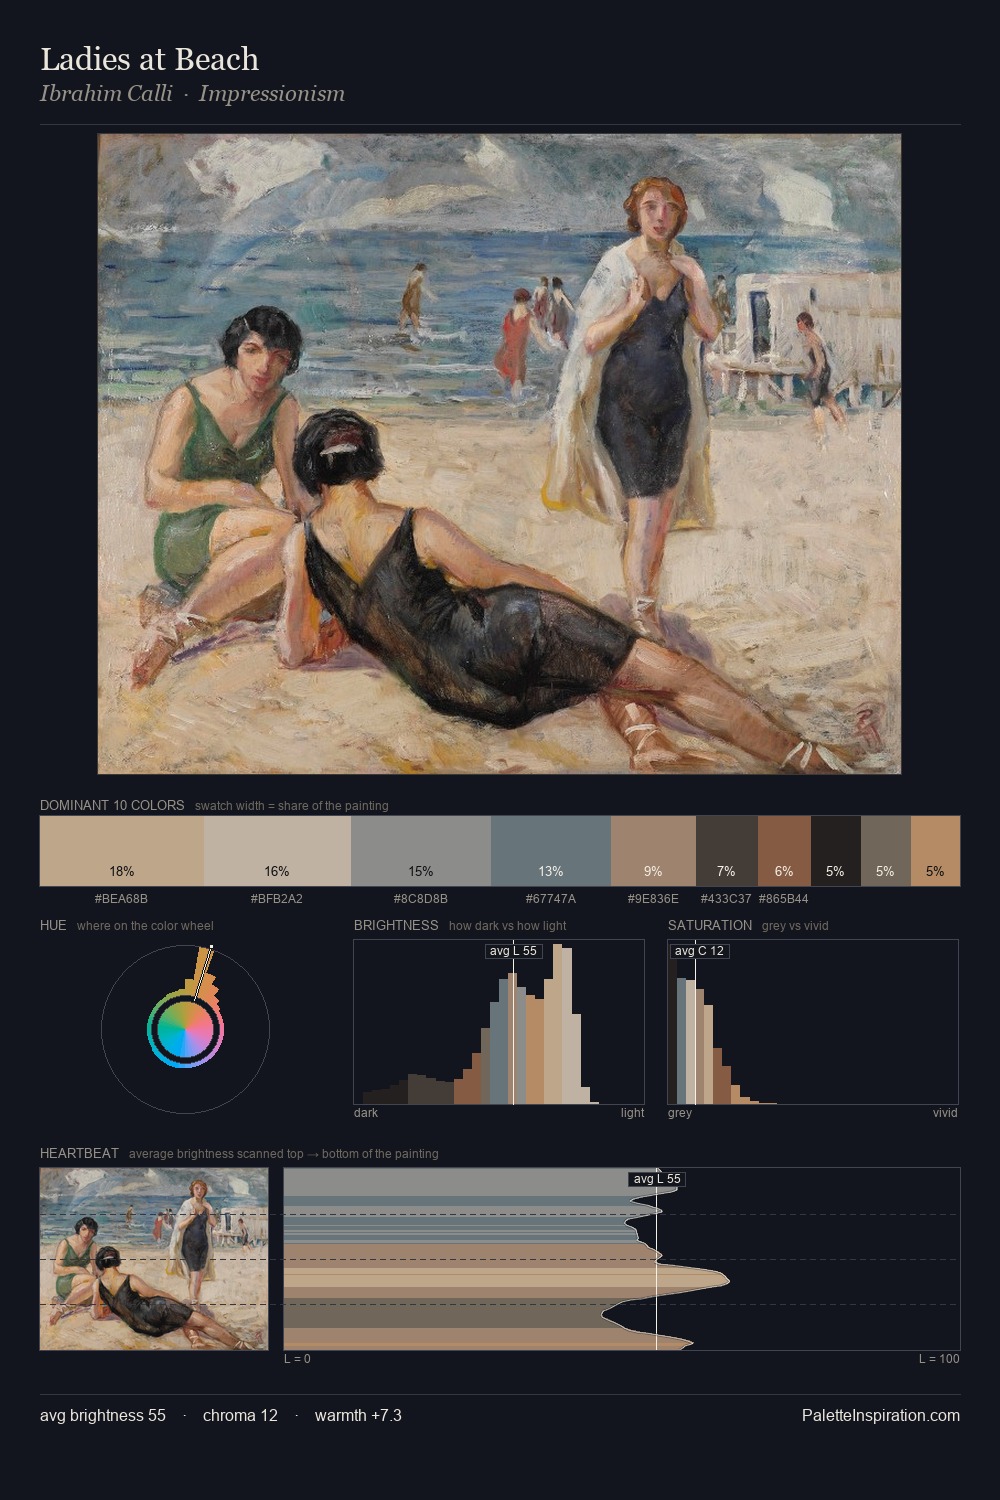The height and width of the screenshot is (1500, 1000).
Task: Click the 'dark' axis label
Action: (x=366, y=1113)
